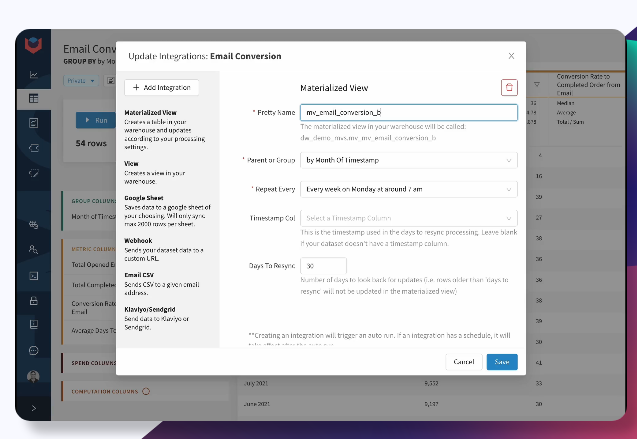Screen dimensions: 637x439
Task: Click the Add Integration button
Action: (162, 87)
